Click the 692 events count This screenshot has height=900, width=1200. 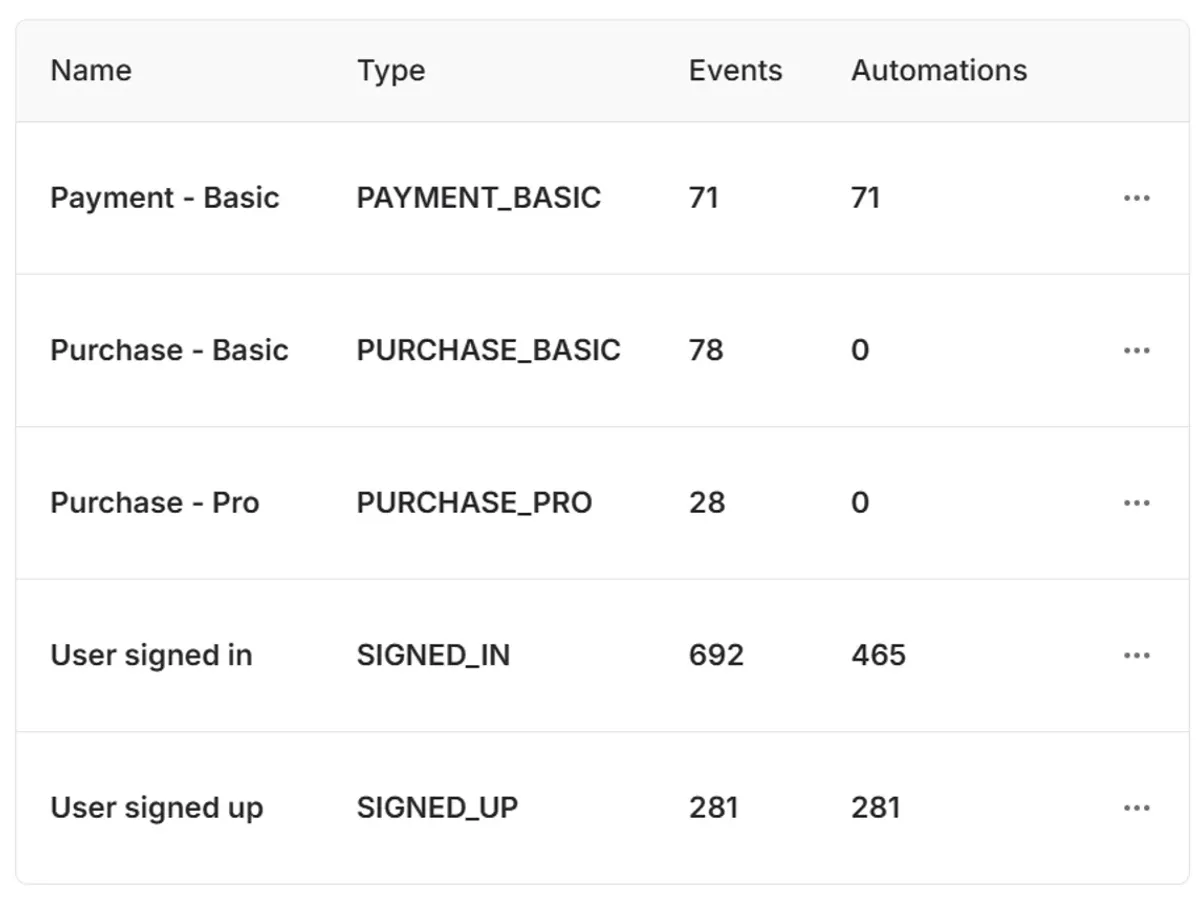716,656
